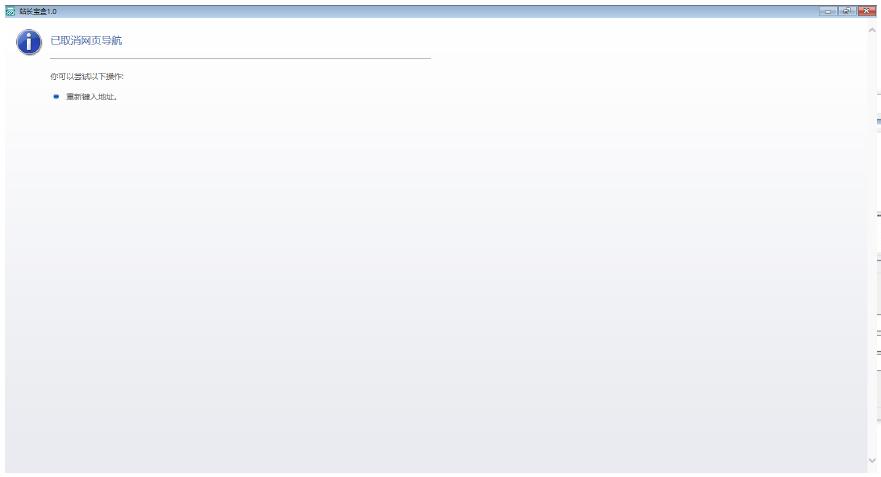This screenshot has height=477, width=881.
Task: Click the 站长宝盒 app icon in title bar
Action: click(10, 11)
